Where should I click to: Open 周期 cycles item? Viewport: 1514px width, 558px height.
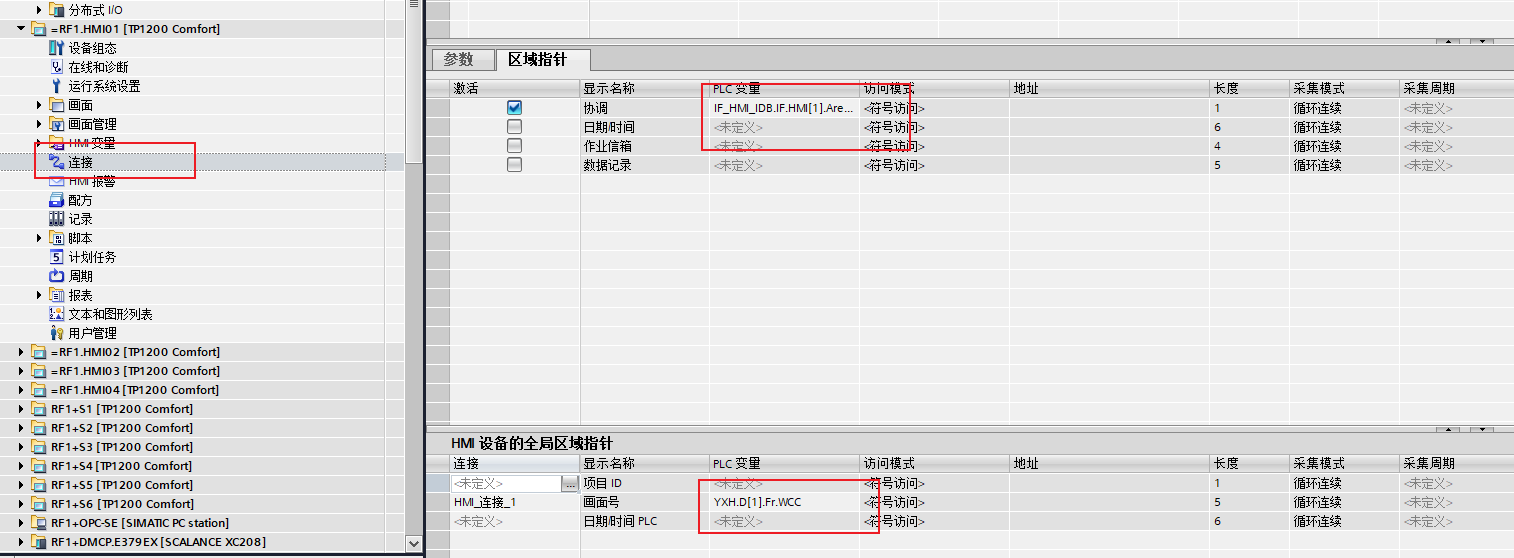coord(80,276)
